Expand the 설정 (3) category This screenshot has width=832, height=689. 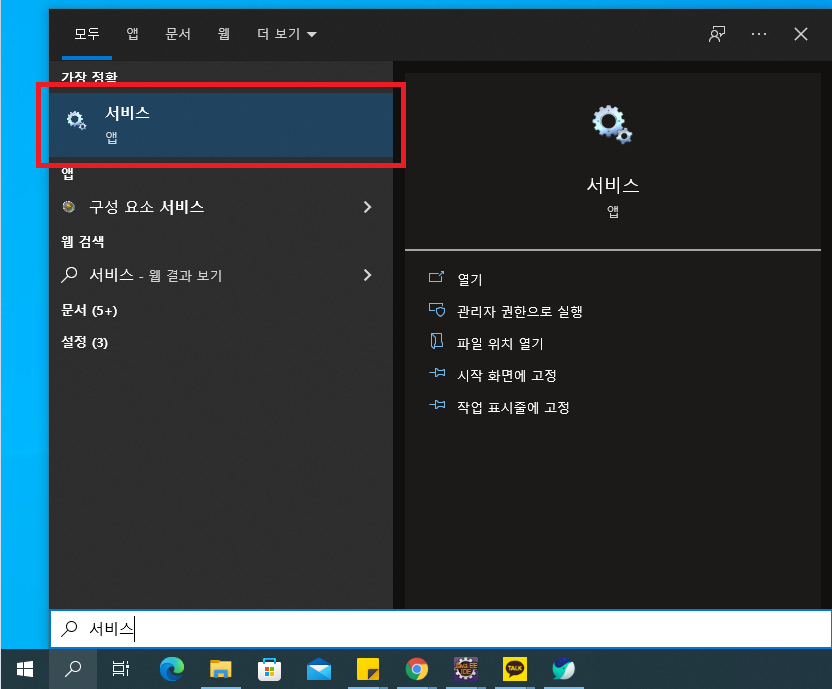[85, 342]
